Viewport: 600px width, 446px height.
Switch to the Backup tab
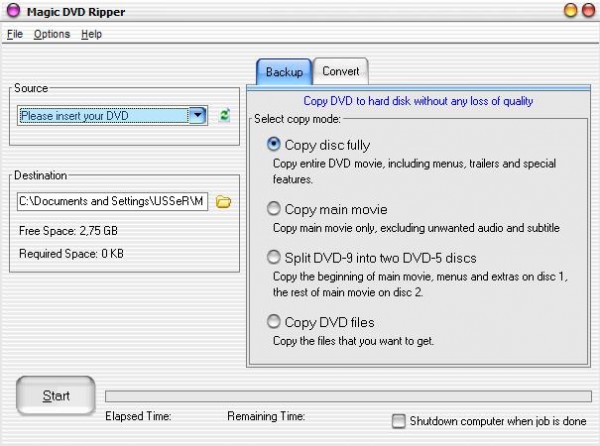[284, 72]
